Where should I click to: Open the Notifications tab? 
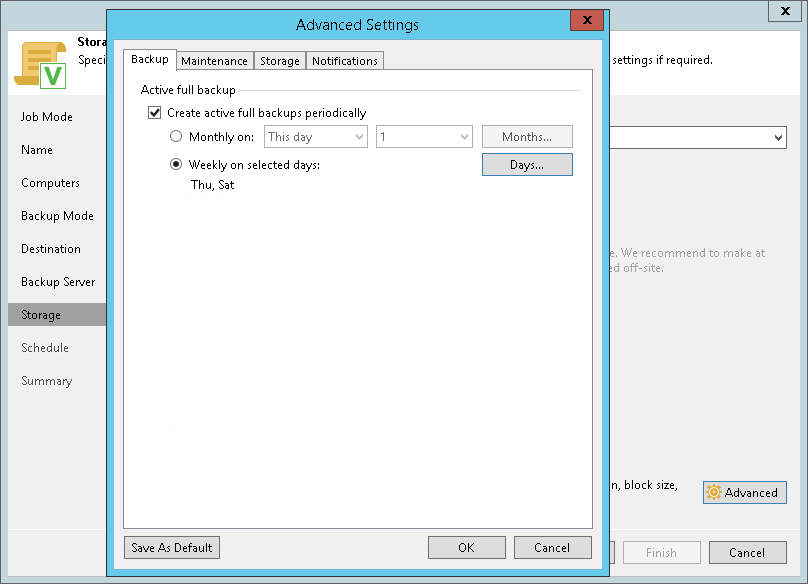[x=345, y=61]
